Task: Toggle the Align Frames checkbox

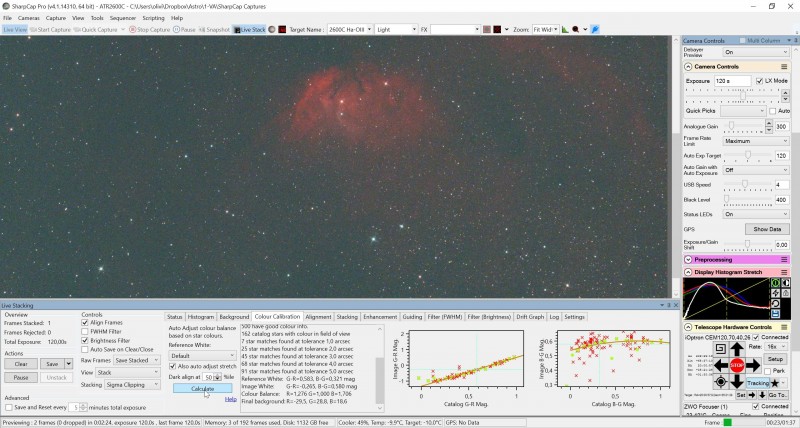Action: coord(85,322)
